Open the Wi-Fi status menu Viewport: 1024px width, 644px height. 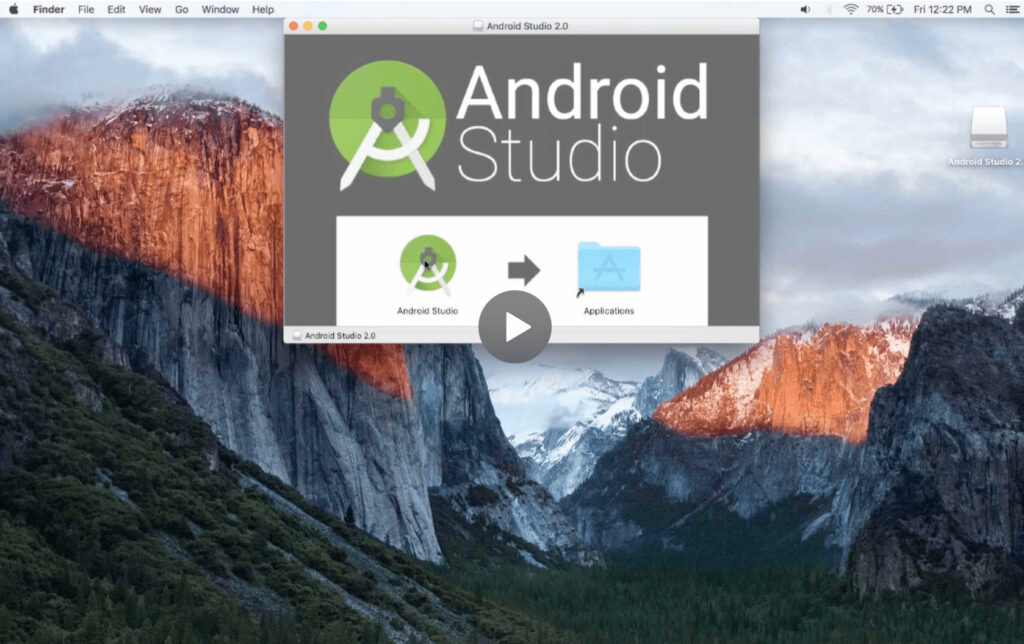point(850,9)
